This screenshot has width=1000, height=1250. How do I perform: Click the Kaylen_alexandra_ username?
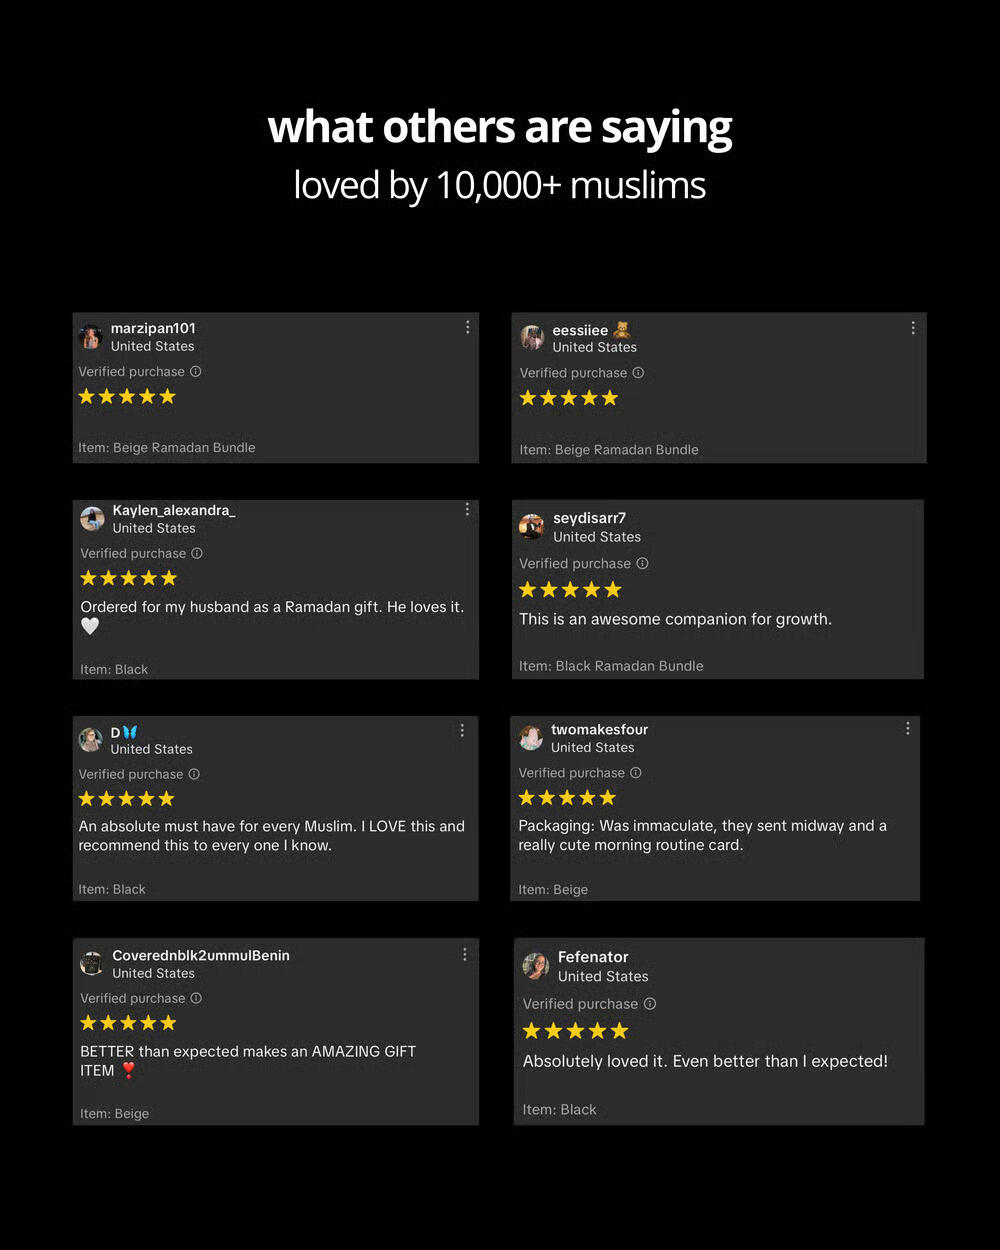pyautogui.click(x=174, y=511)
